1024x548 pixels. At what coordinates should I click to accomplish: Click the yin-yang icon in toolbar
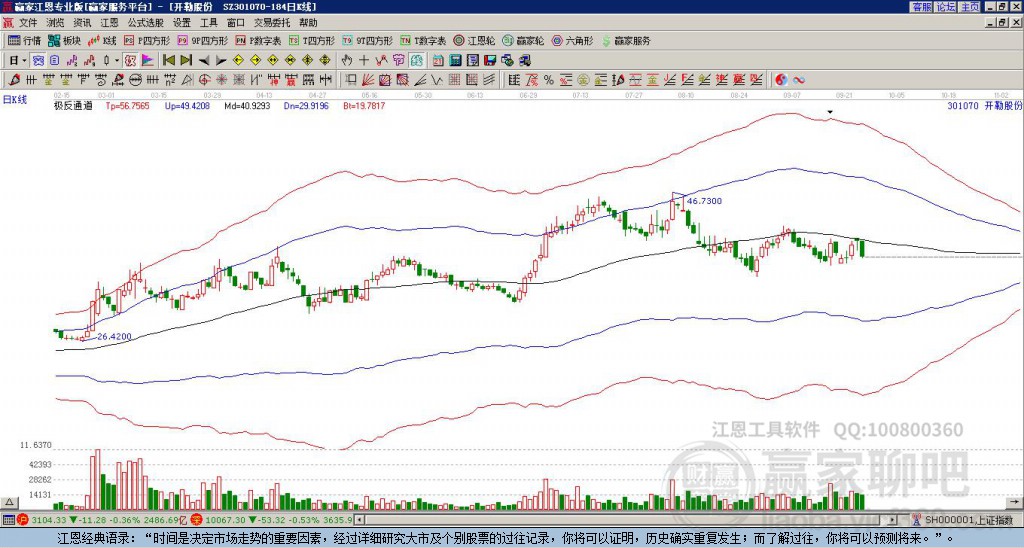[781, 80]
